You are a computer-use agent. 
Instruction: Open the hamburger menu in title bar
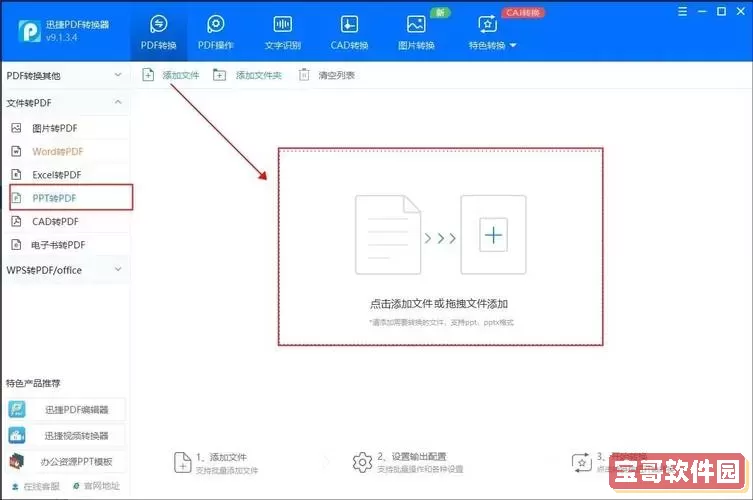[682, 11]
